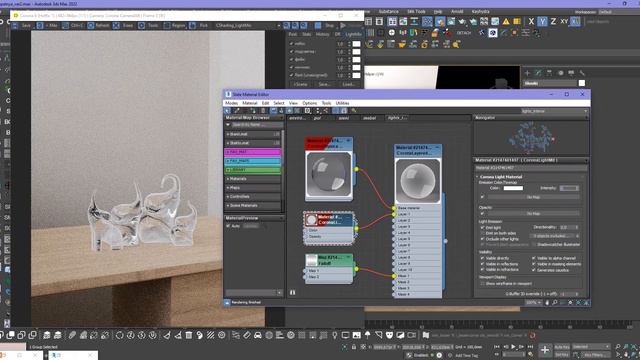Open Utilities menu in Slate Material Editor
The width and height of the screenshot is (640, 360).
coord(342,103)
